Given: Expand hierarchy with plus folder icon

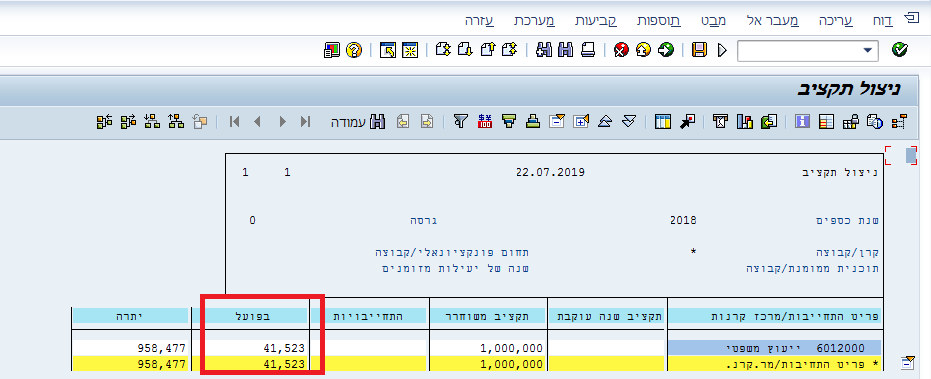Looking at the screenshot, I should coord(581,122).
